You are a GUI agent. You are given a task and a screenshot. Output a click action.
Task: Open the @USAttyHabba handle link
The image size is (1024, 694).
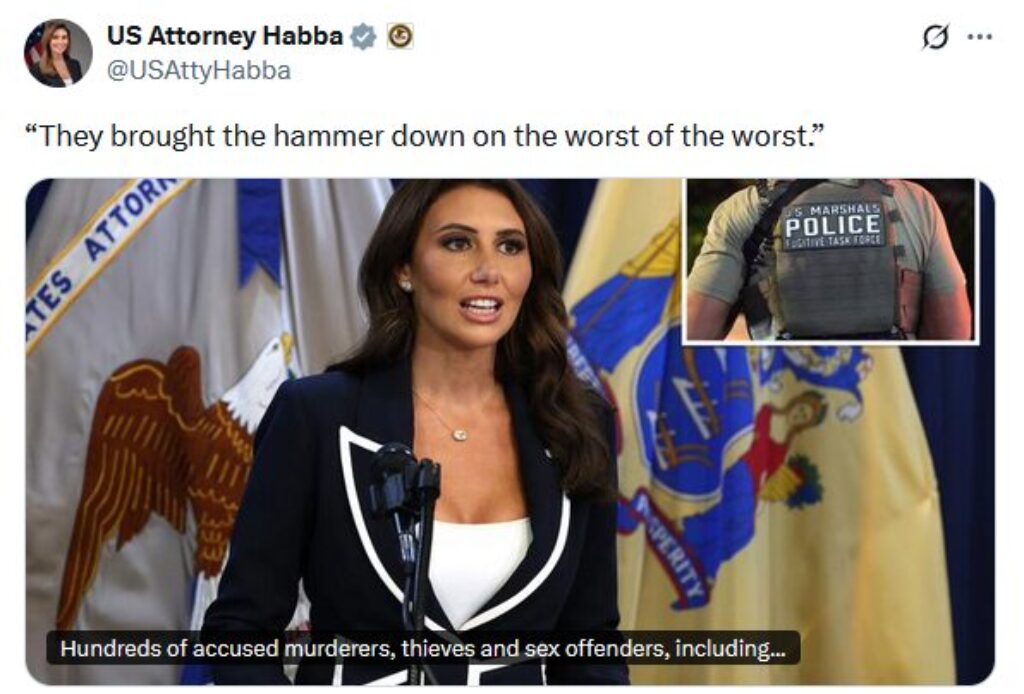(199, 71)
